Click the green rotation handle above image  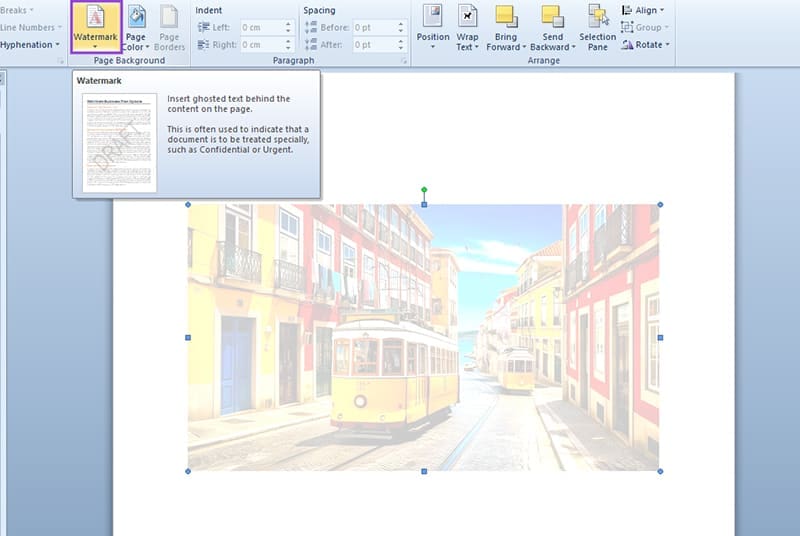[424, 189]
